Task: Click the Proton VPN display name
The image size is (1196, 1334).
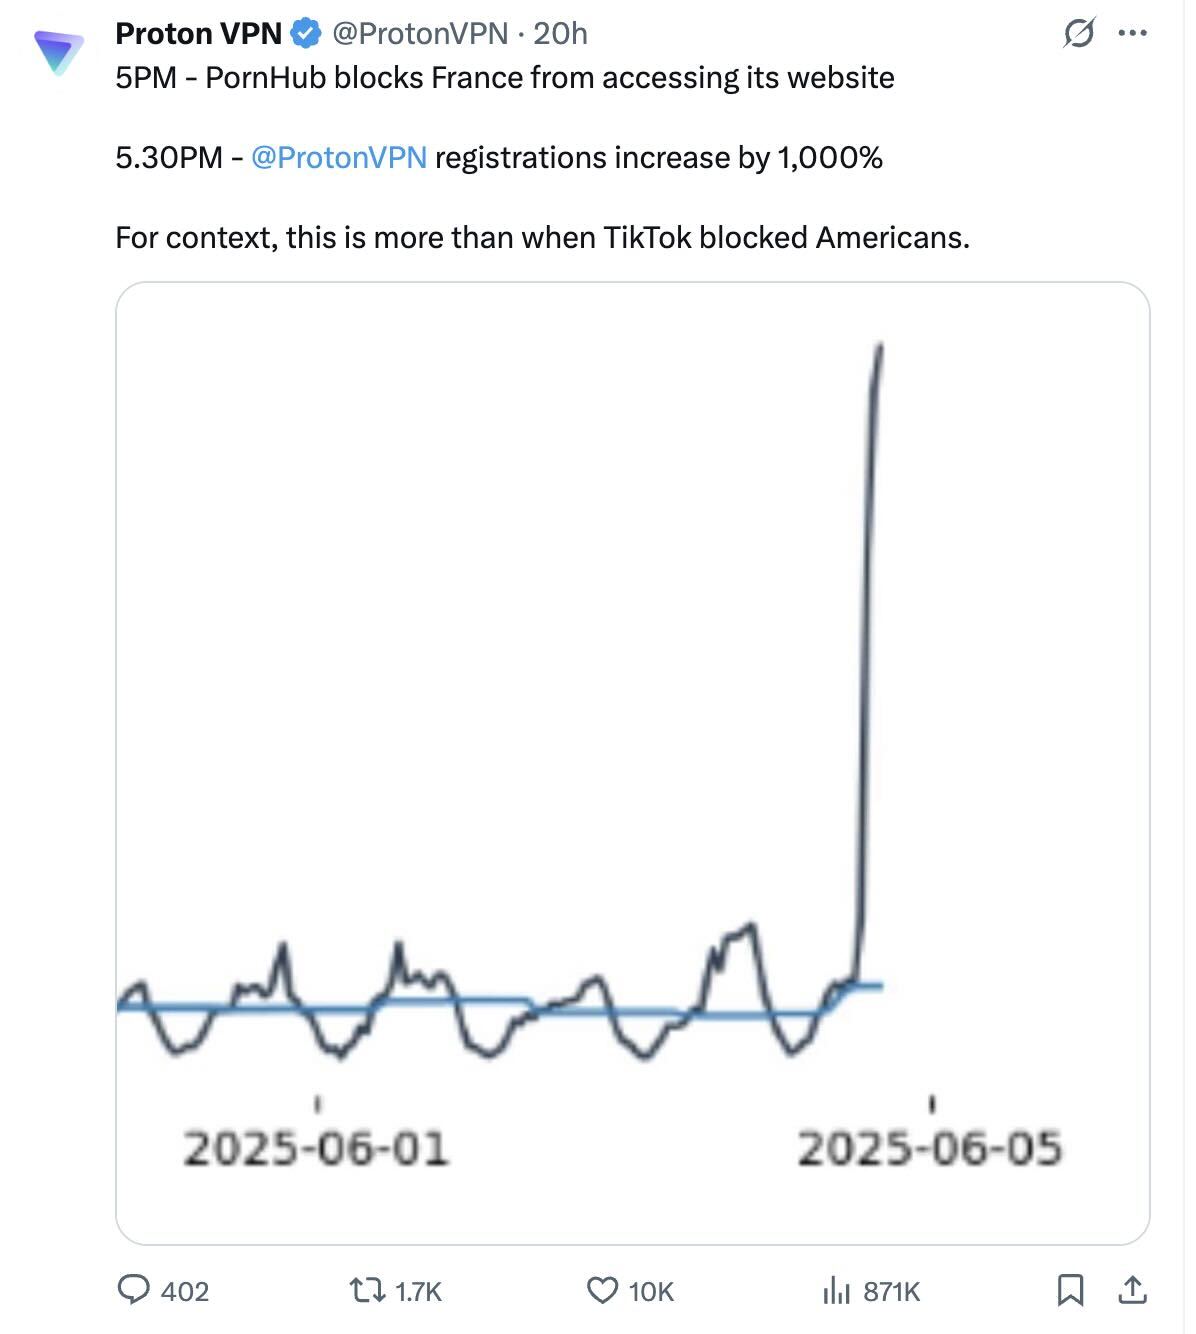Action: pos(199,34)
